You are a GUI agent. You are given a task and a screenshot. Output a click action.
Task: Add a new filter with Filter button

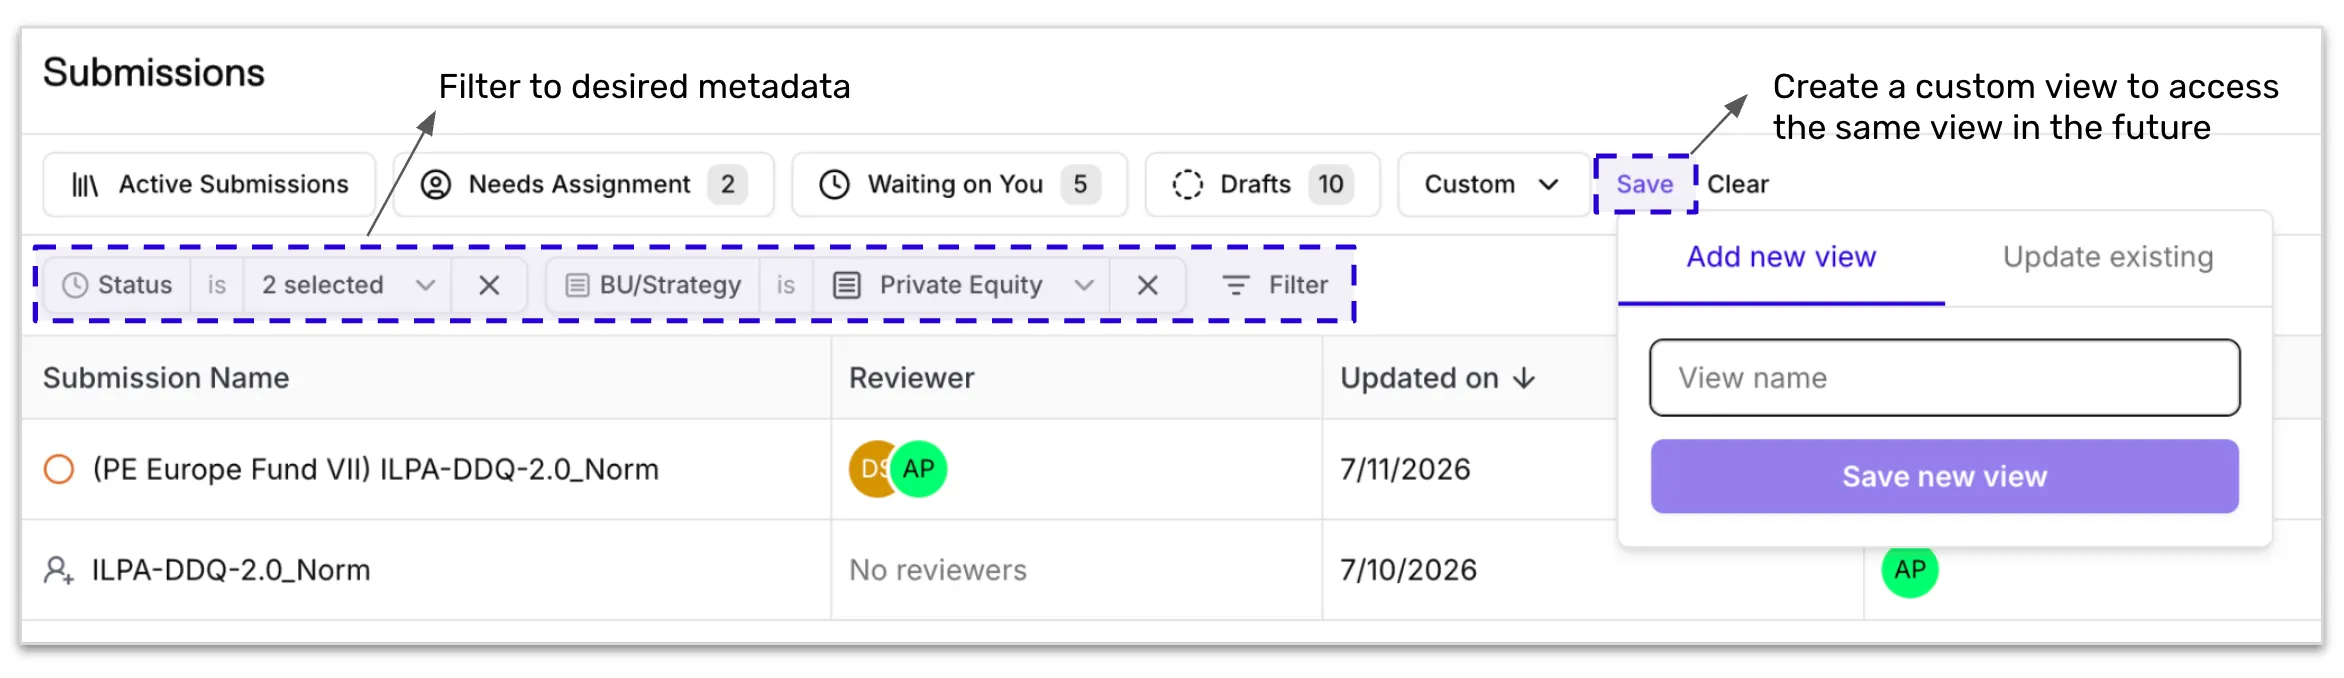click(x=1275, y=286)
